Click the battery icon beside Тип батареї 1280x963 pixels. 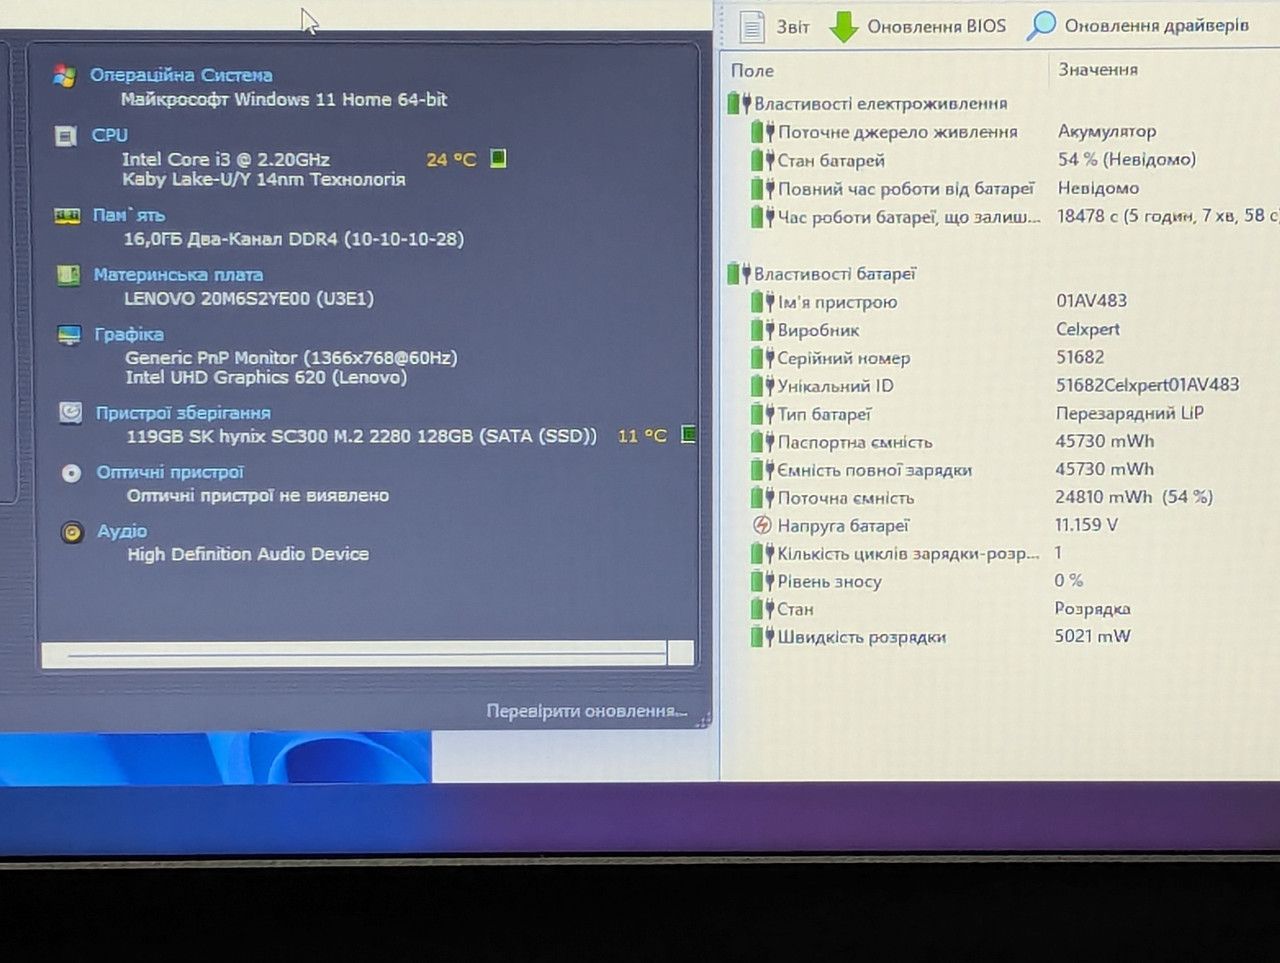coord(763,413)
